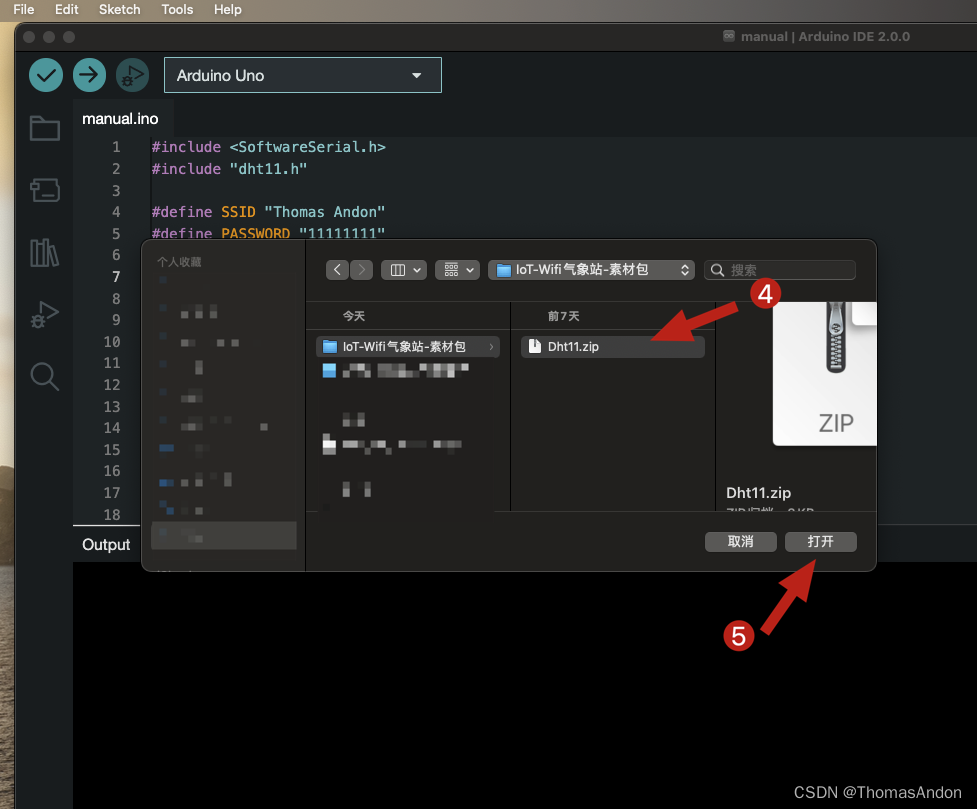Click the Dht11.zip file icon
The width and height of the screenshot is (977, 809).
click(x=535, y=347)
